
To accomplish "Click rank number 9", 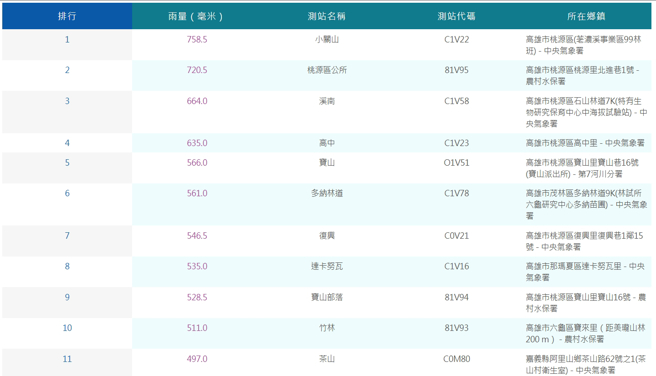I will coord(67,297).
